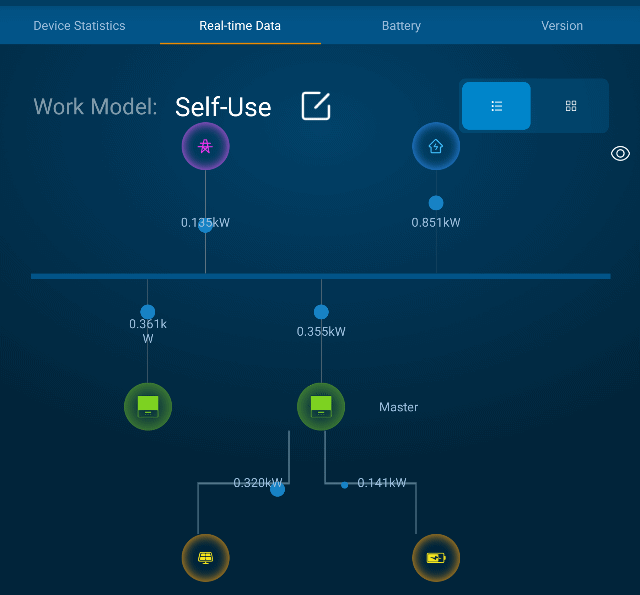
Task: Go to the Battery tab
Action: 401,26
